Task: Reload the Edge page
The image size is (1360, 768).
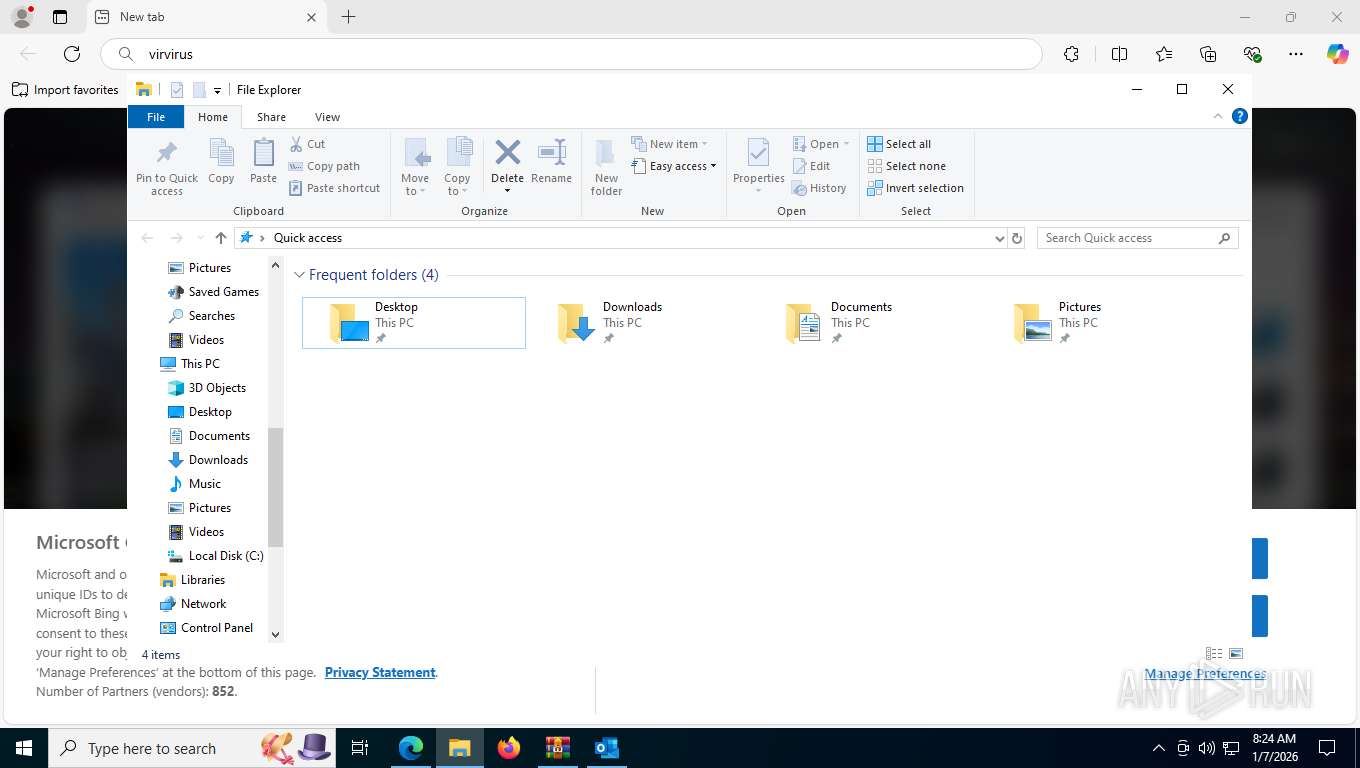Action: (72, 54)
